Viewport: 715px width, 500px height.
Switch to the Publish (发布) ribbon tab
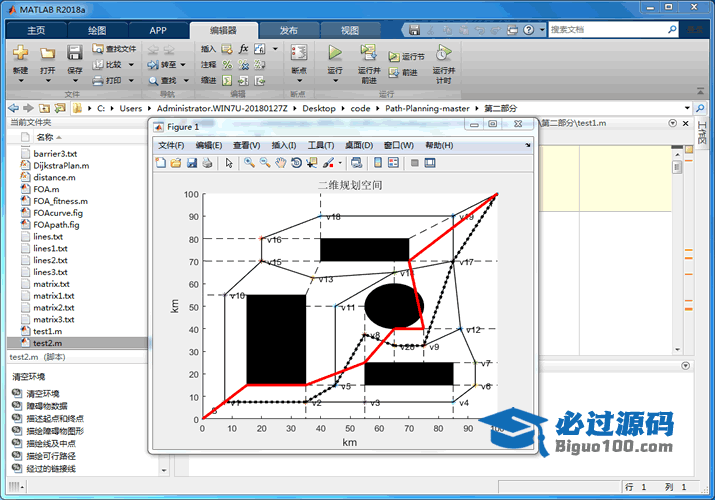[x=289, y=31]
